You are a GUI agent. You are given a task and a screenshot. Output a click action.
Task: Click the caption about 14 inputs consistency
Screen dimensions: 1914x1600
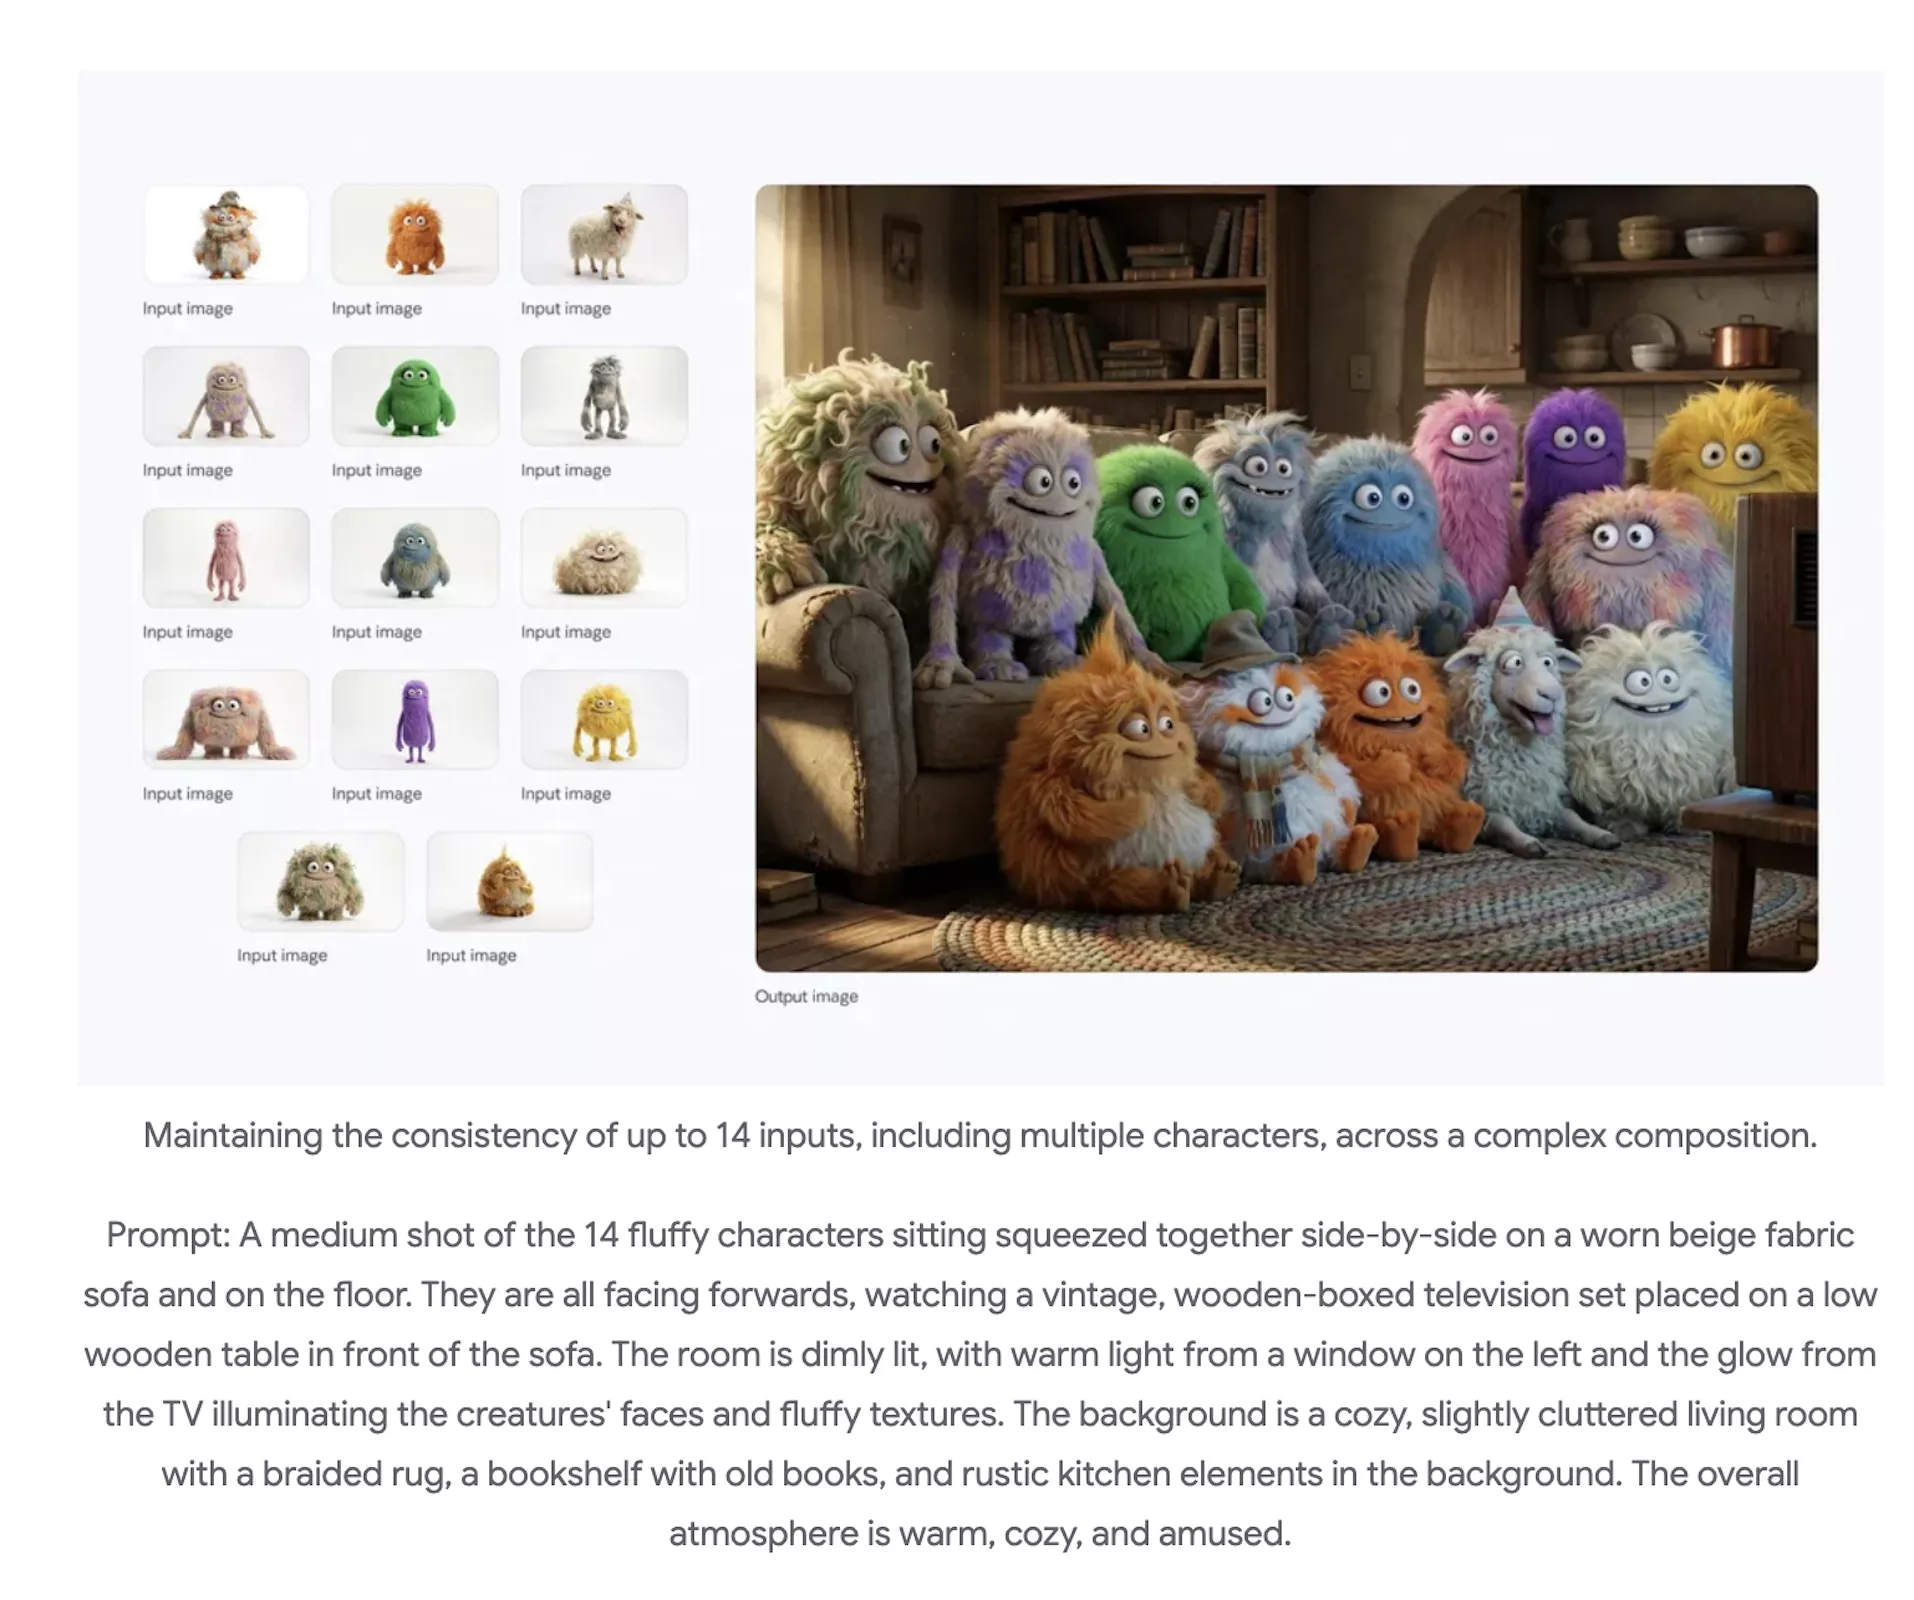coord(980,1136)
